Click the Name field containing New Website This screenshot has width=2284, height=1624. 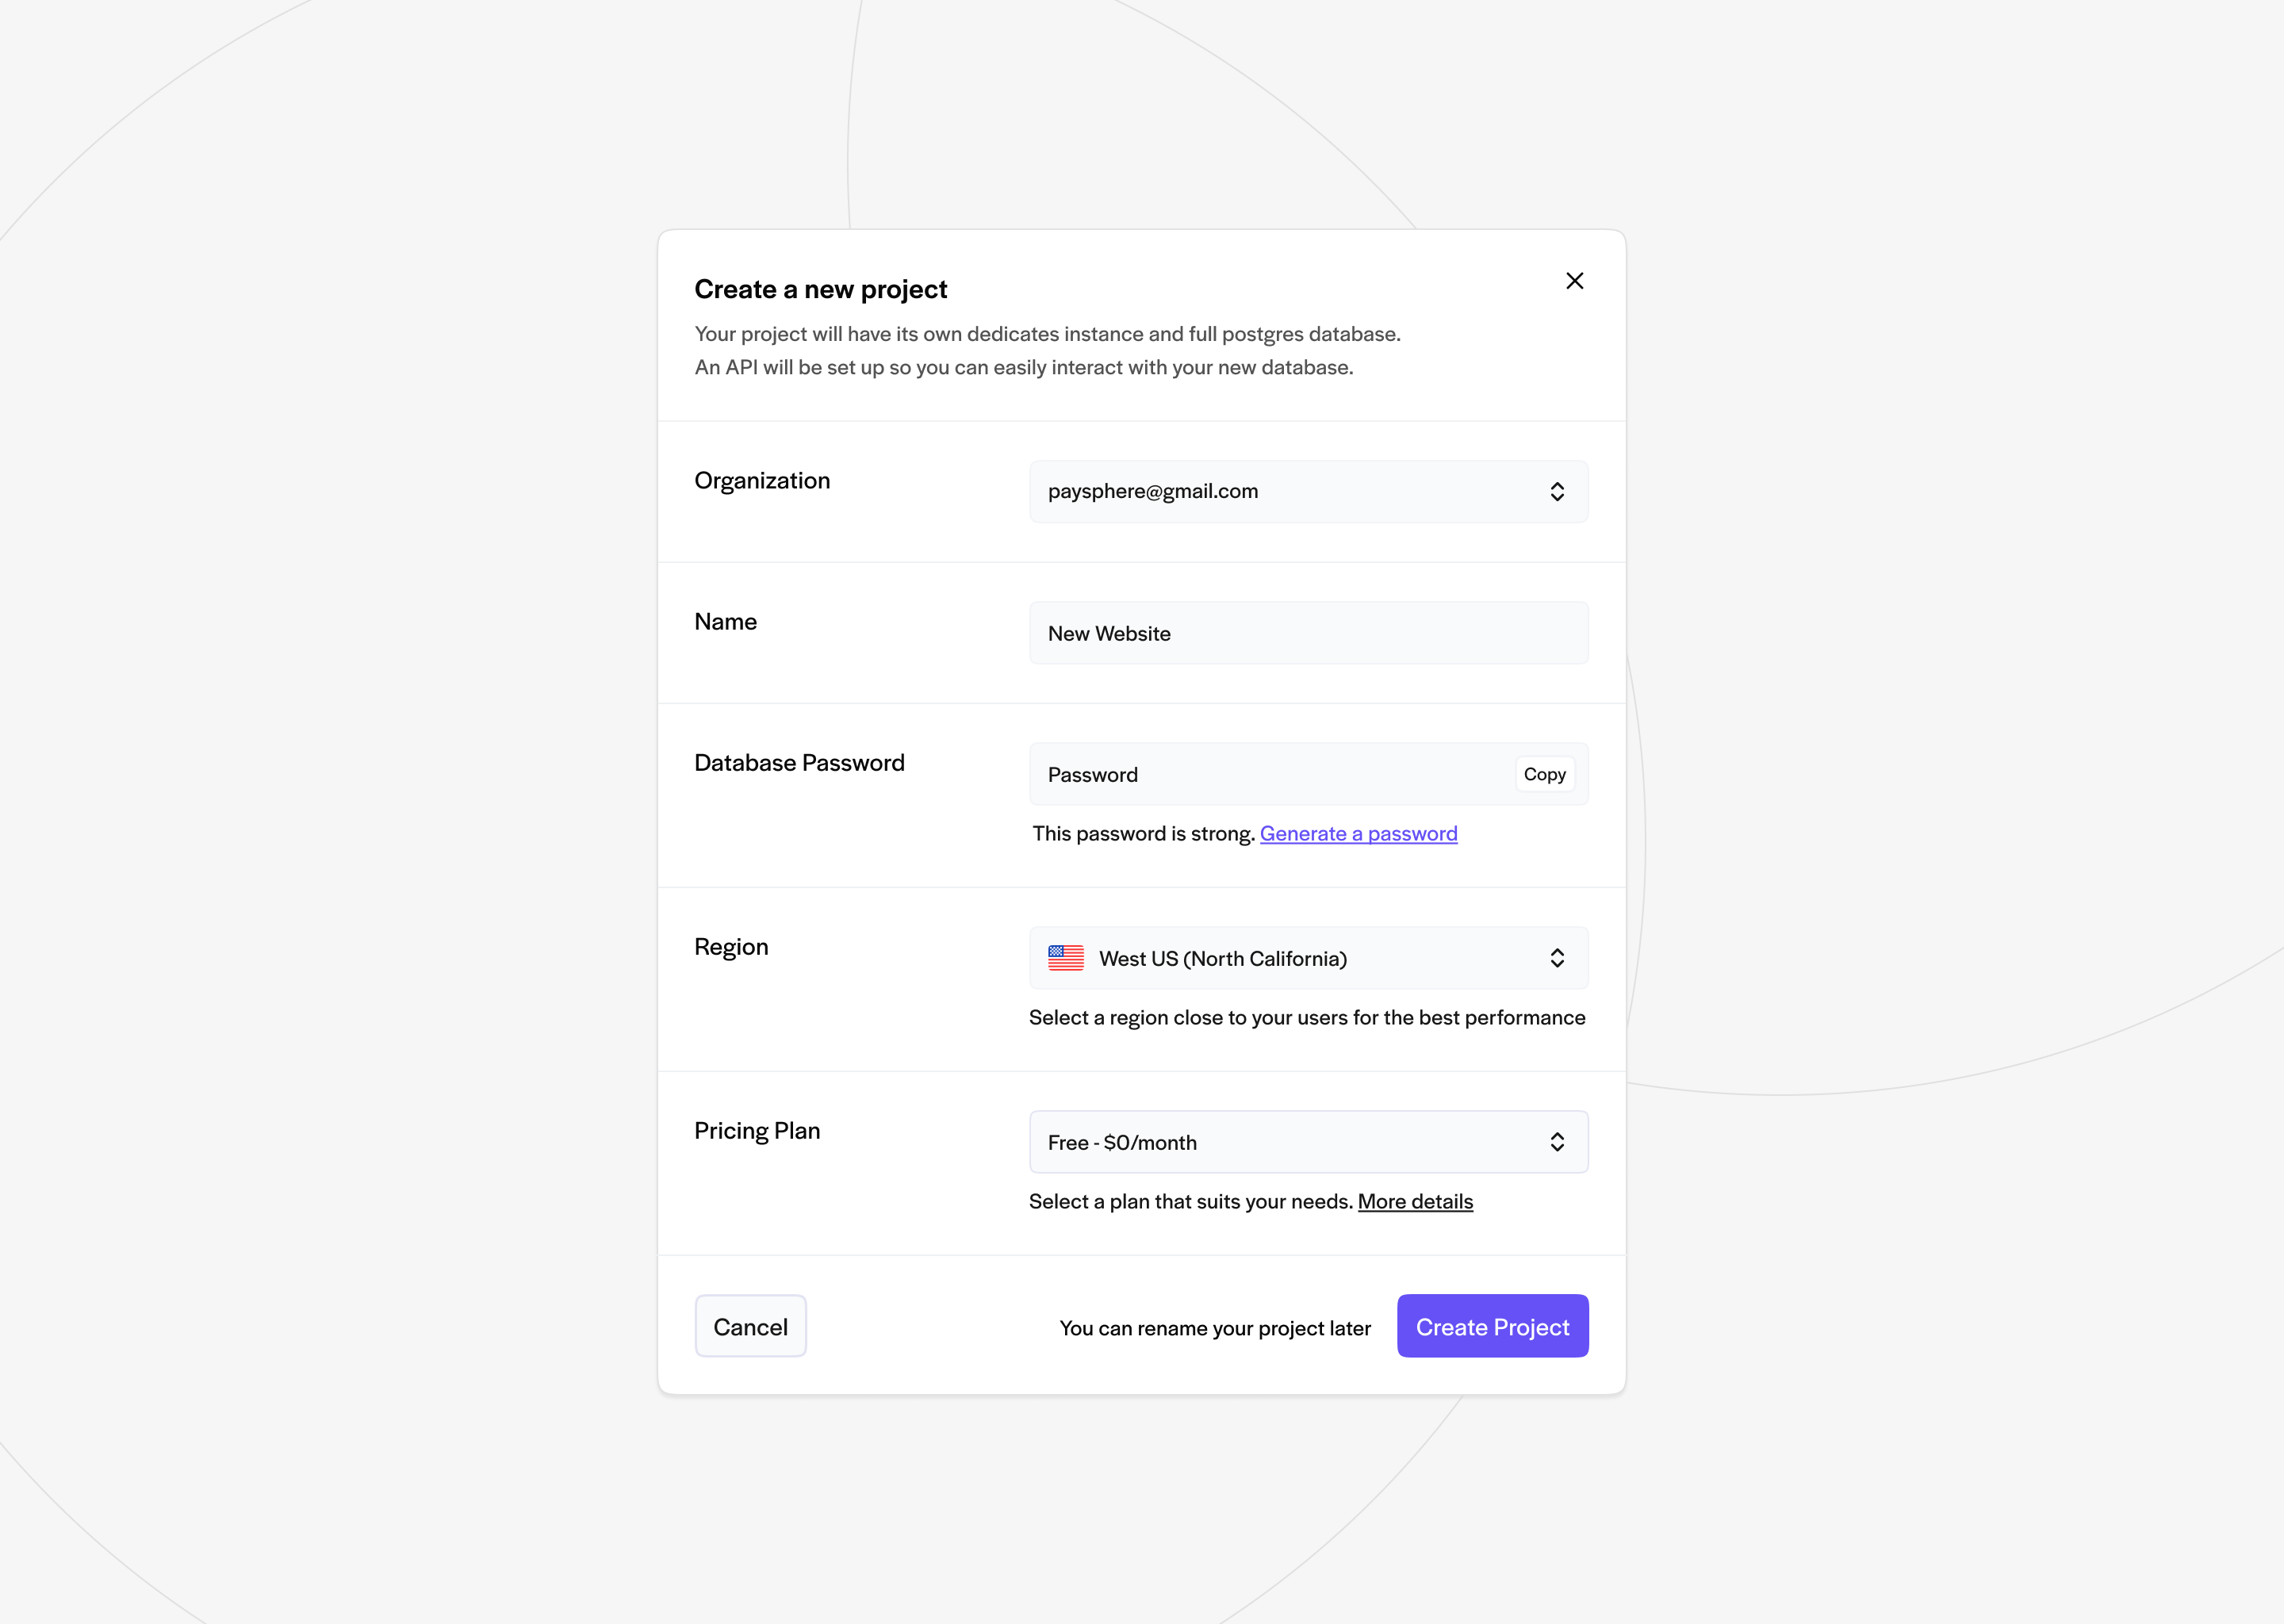tap(1308, 633)
